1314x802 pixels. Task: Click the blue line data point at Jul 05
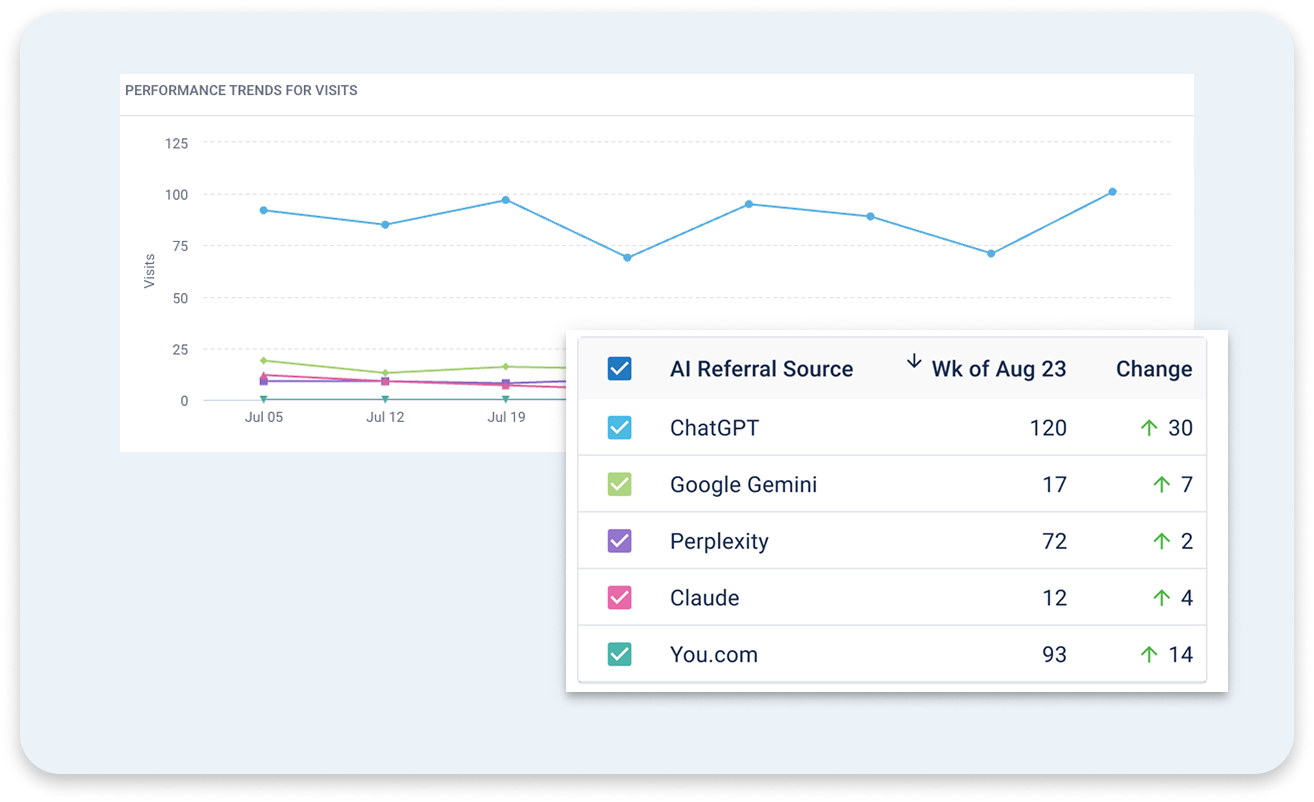click(x=263, y=210)
